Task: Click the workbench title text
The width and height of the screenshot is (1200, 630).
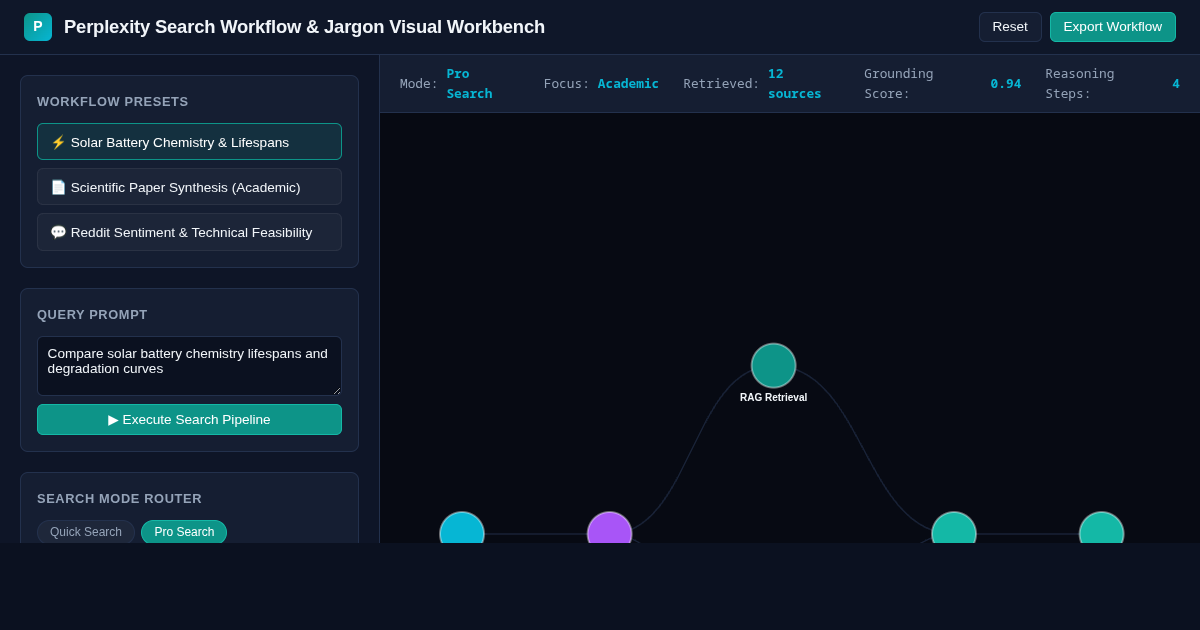Action: [x=305, y=27]
